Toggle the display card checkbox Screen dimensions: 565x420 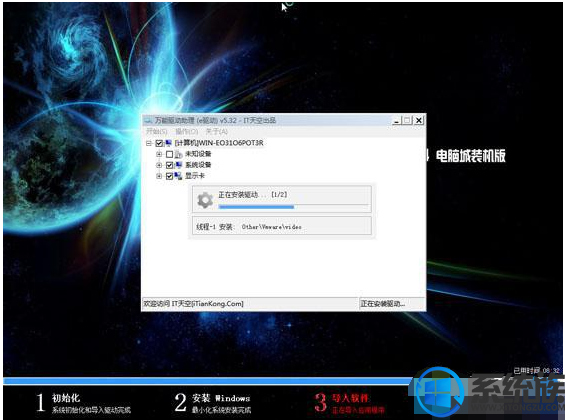pyautogui.click(x=169, y=176)
